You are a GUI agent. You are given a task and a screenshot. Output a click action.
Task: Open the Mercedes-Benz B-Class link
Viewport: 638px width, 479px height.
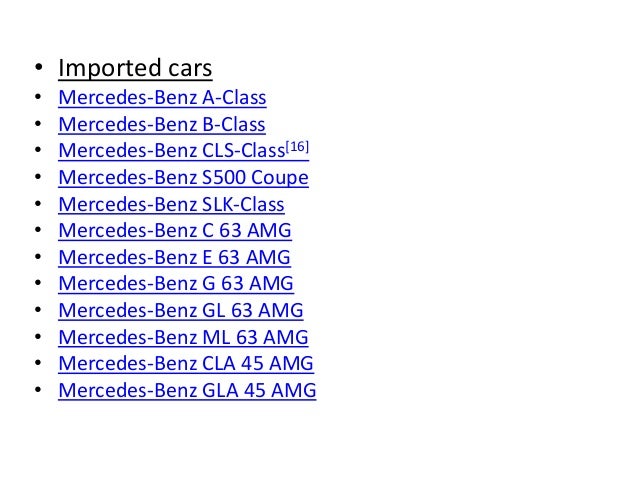point(162,125)
